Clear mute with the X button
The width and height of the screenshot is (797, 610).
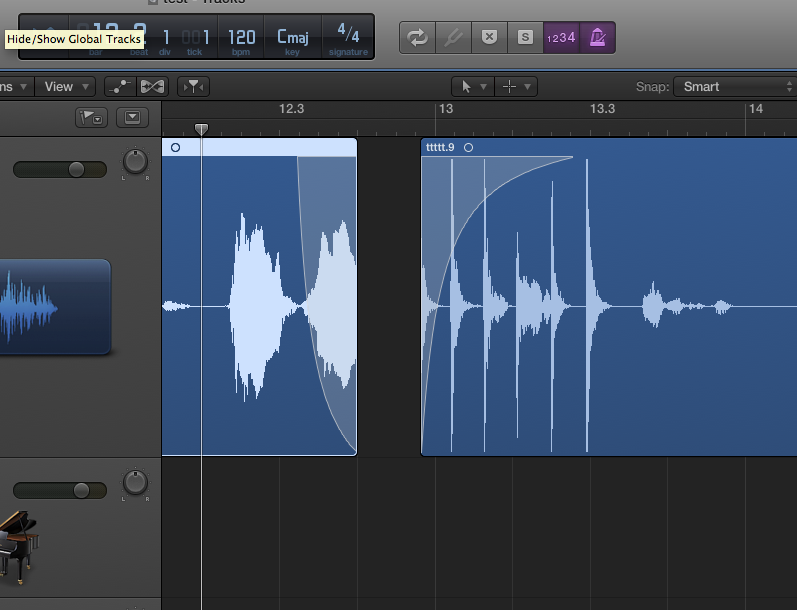[x=489, y=37]
